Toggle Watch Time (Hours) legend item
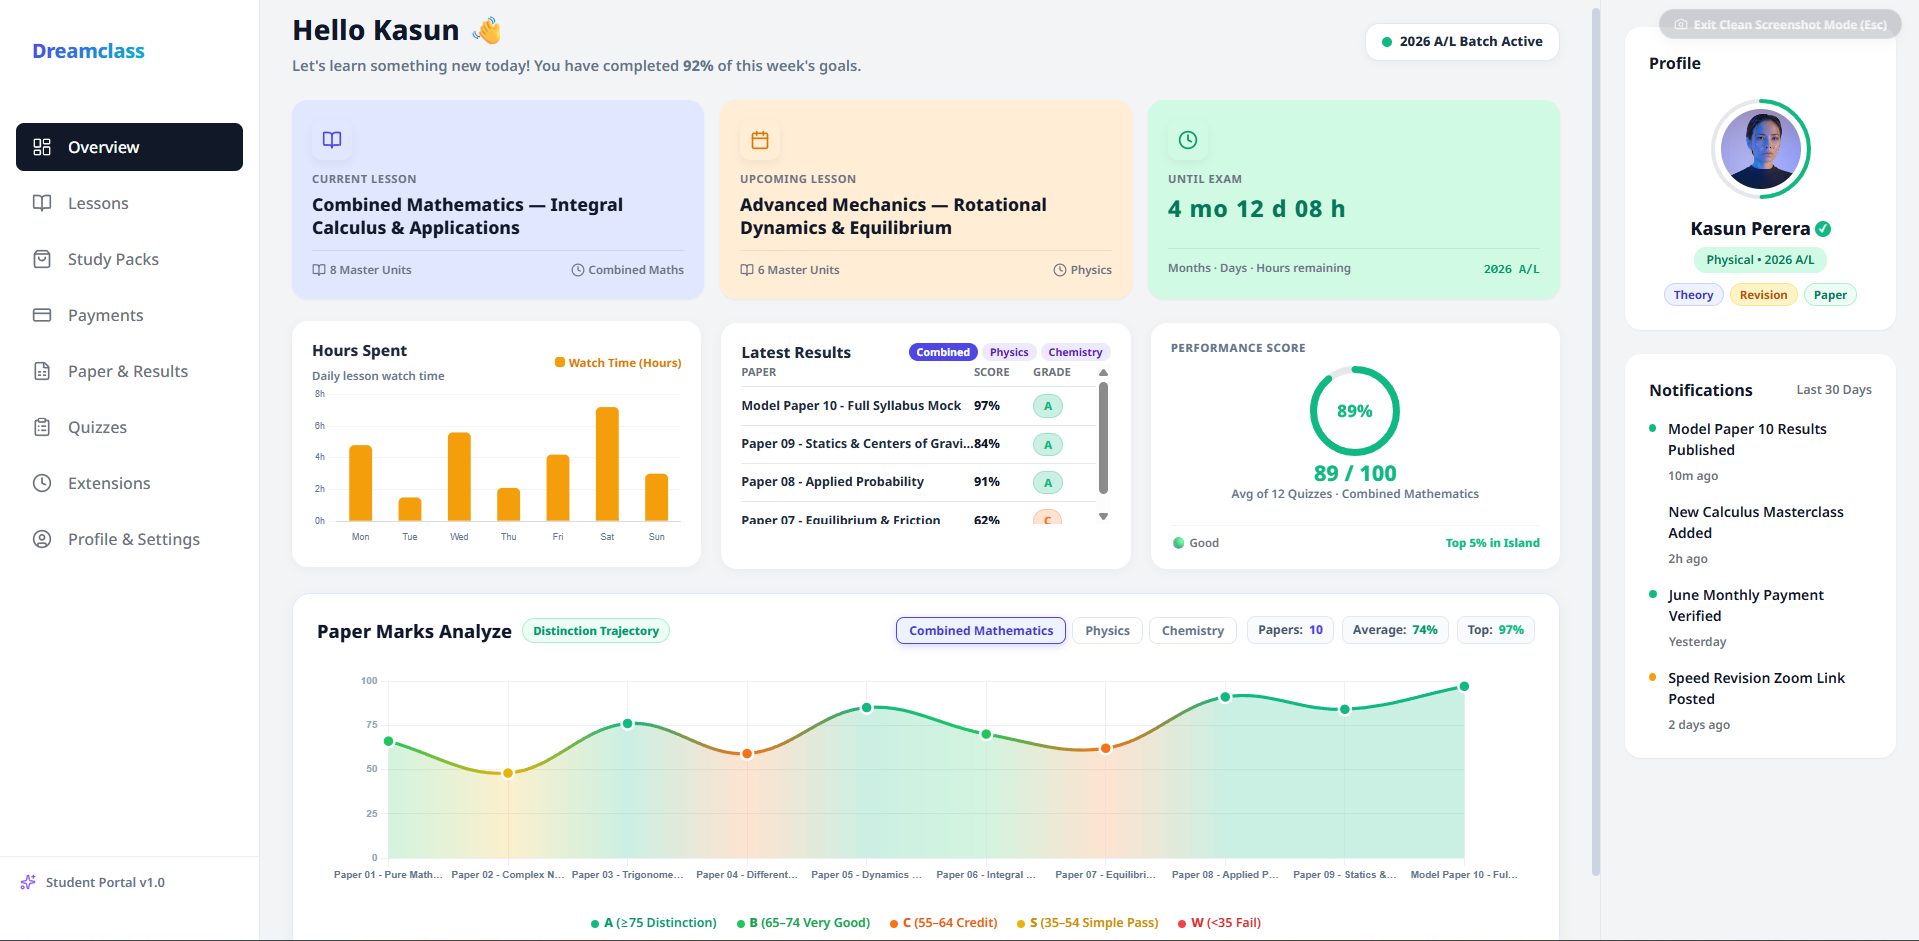The height and width of the screenshot is (941, 1919). 618,363
